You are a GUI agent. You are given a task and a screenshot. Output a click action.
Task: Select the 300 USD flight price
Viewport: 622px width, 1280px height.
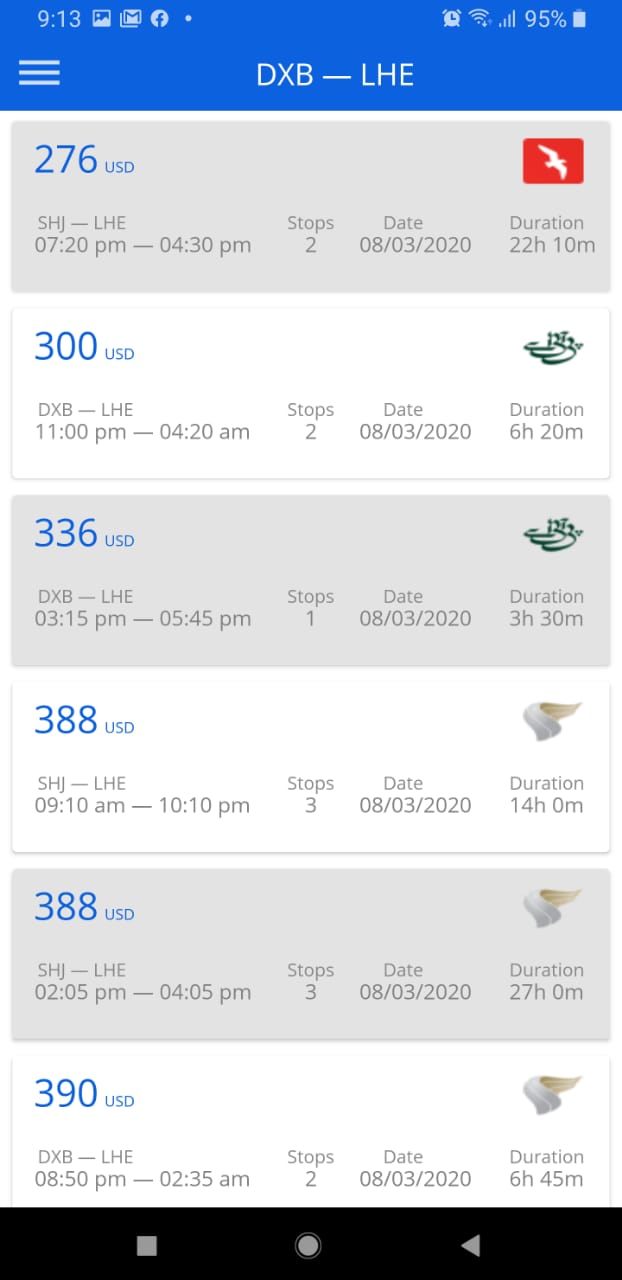point(84,347)
